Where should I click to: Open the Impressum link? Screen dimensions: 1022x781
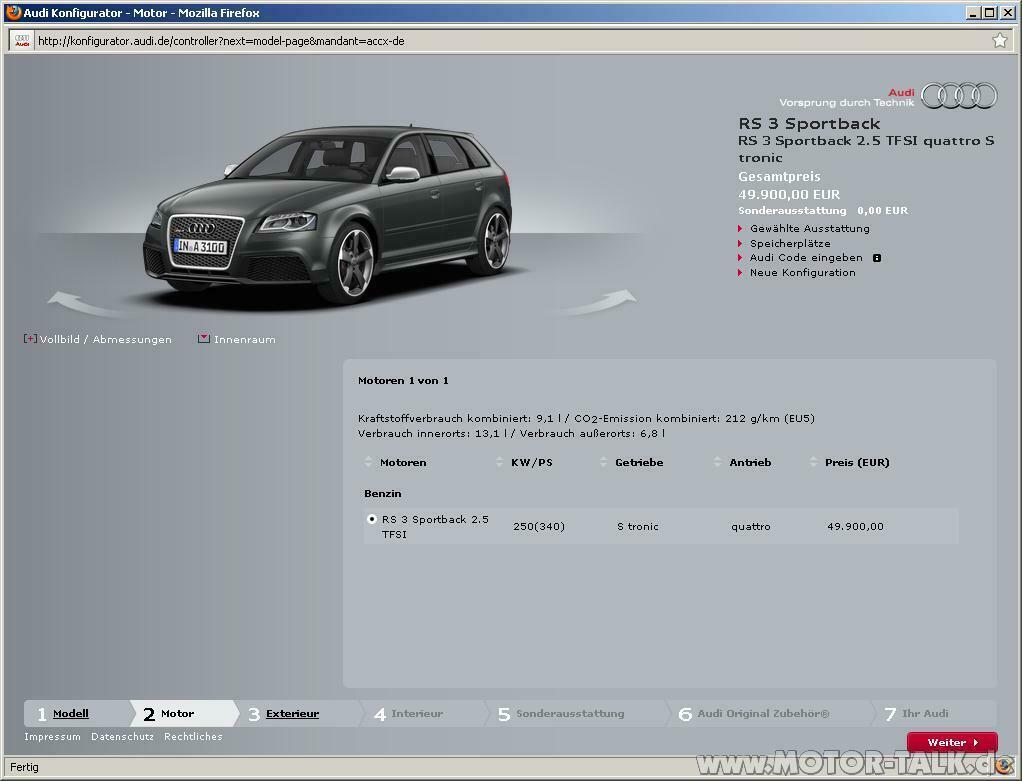51,736
